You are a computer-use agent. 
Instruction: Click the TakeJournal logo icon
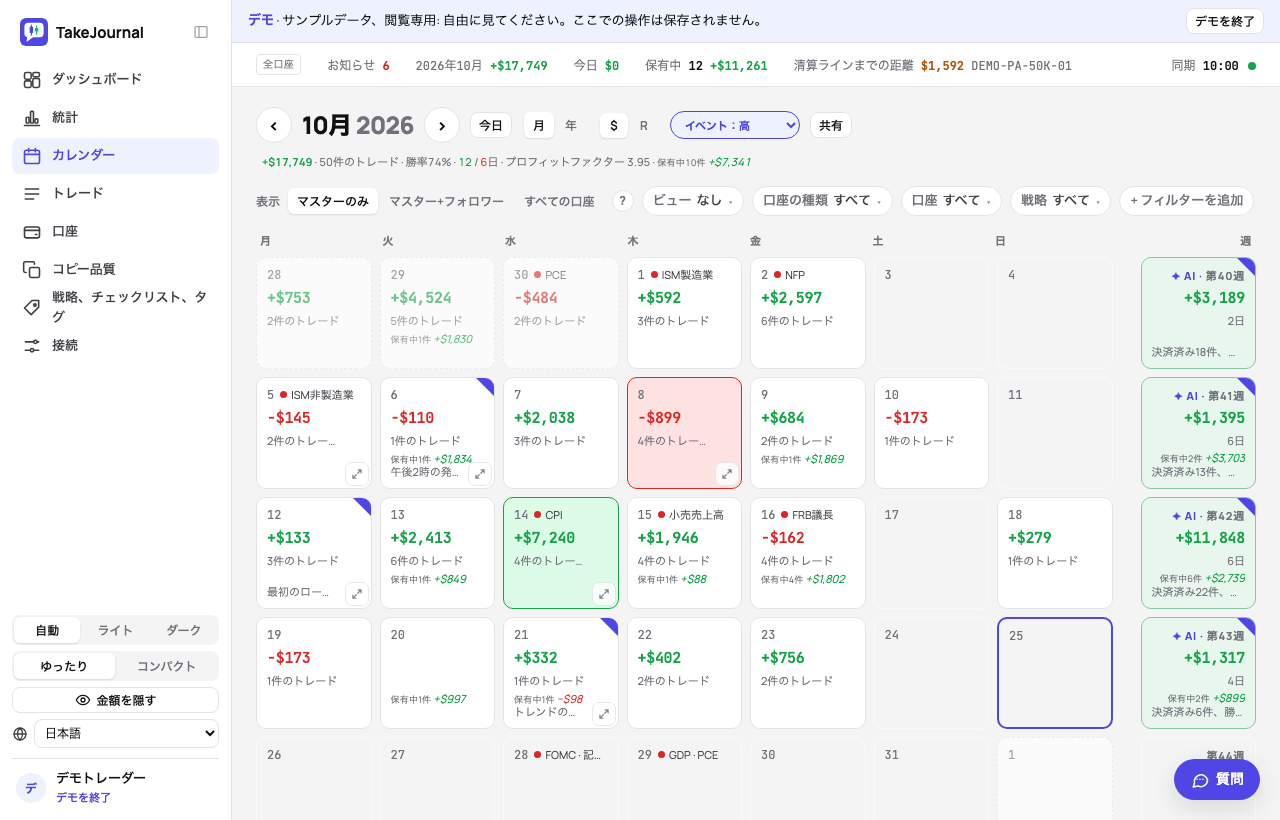tap(34, 32)
